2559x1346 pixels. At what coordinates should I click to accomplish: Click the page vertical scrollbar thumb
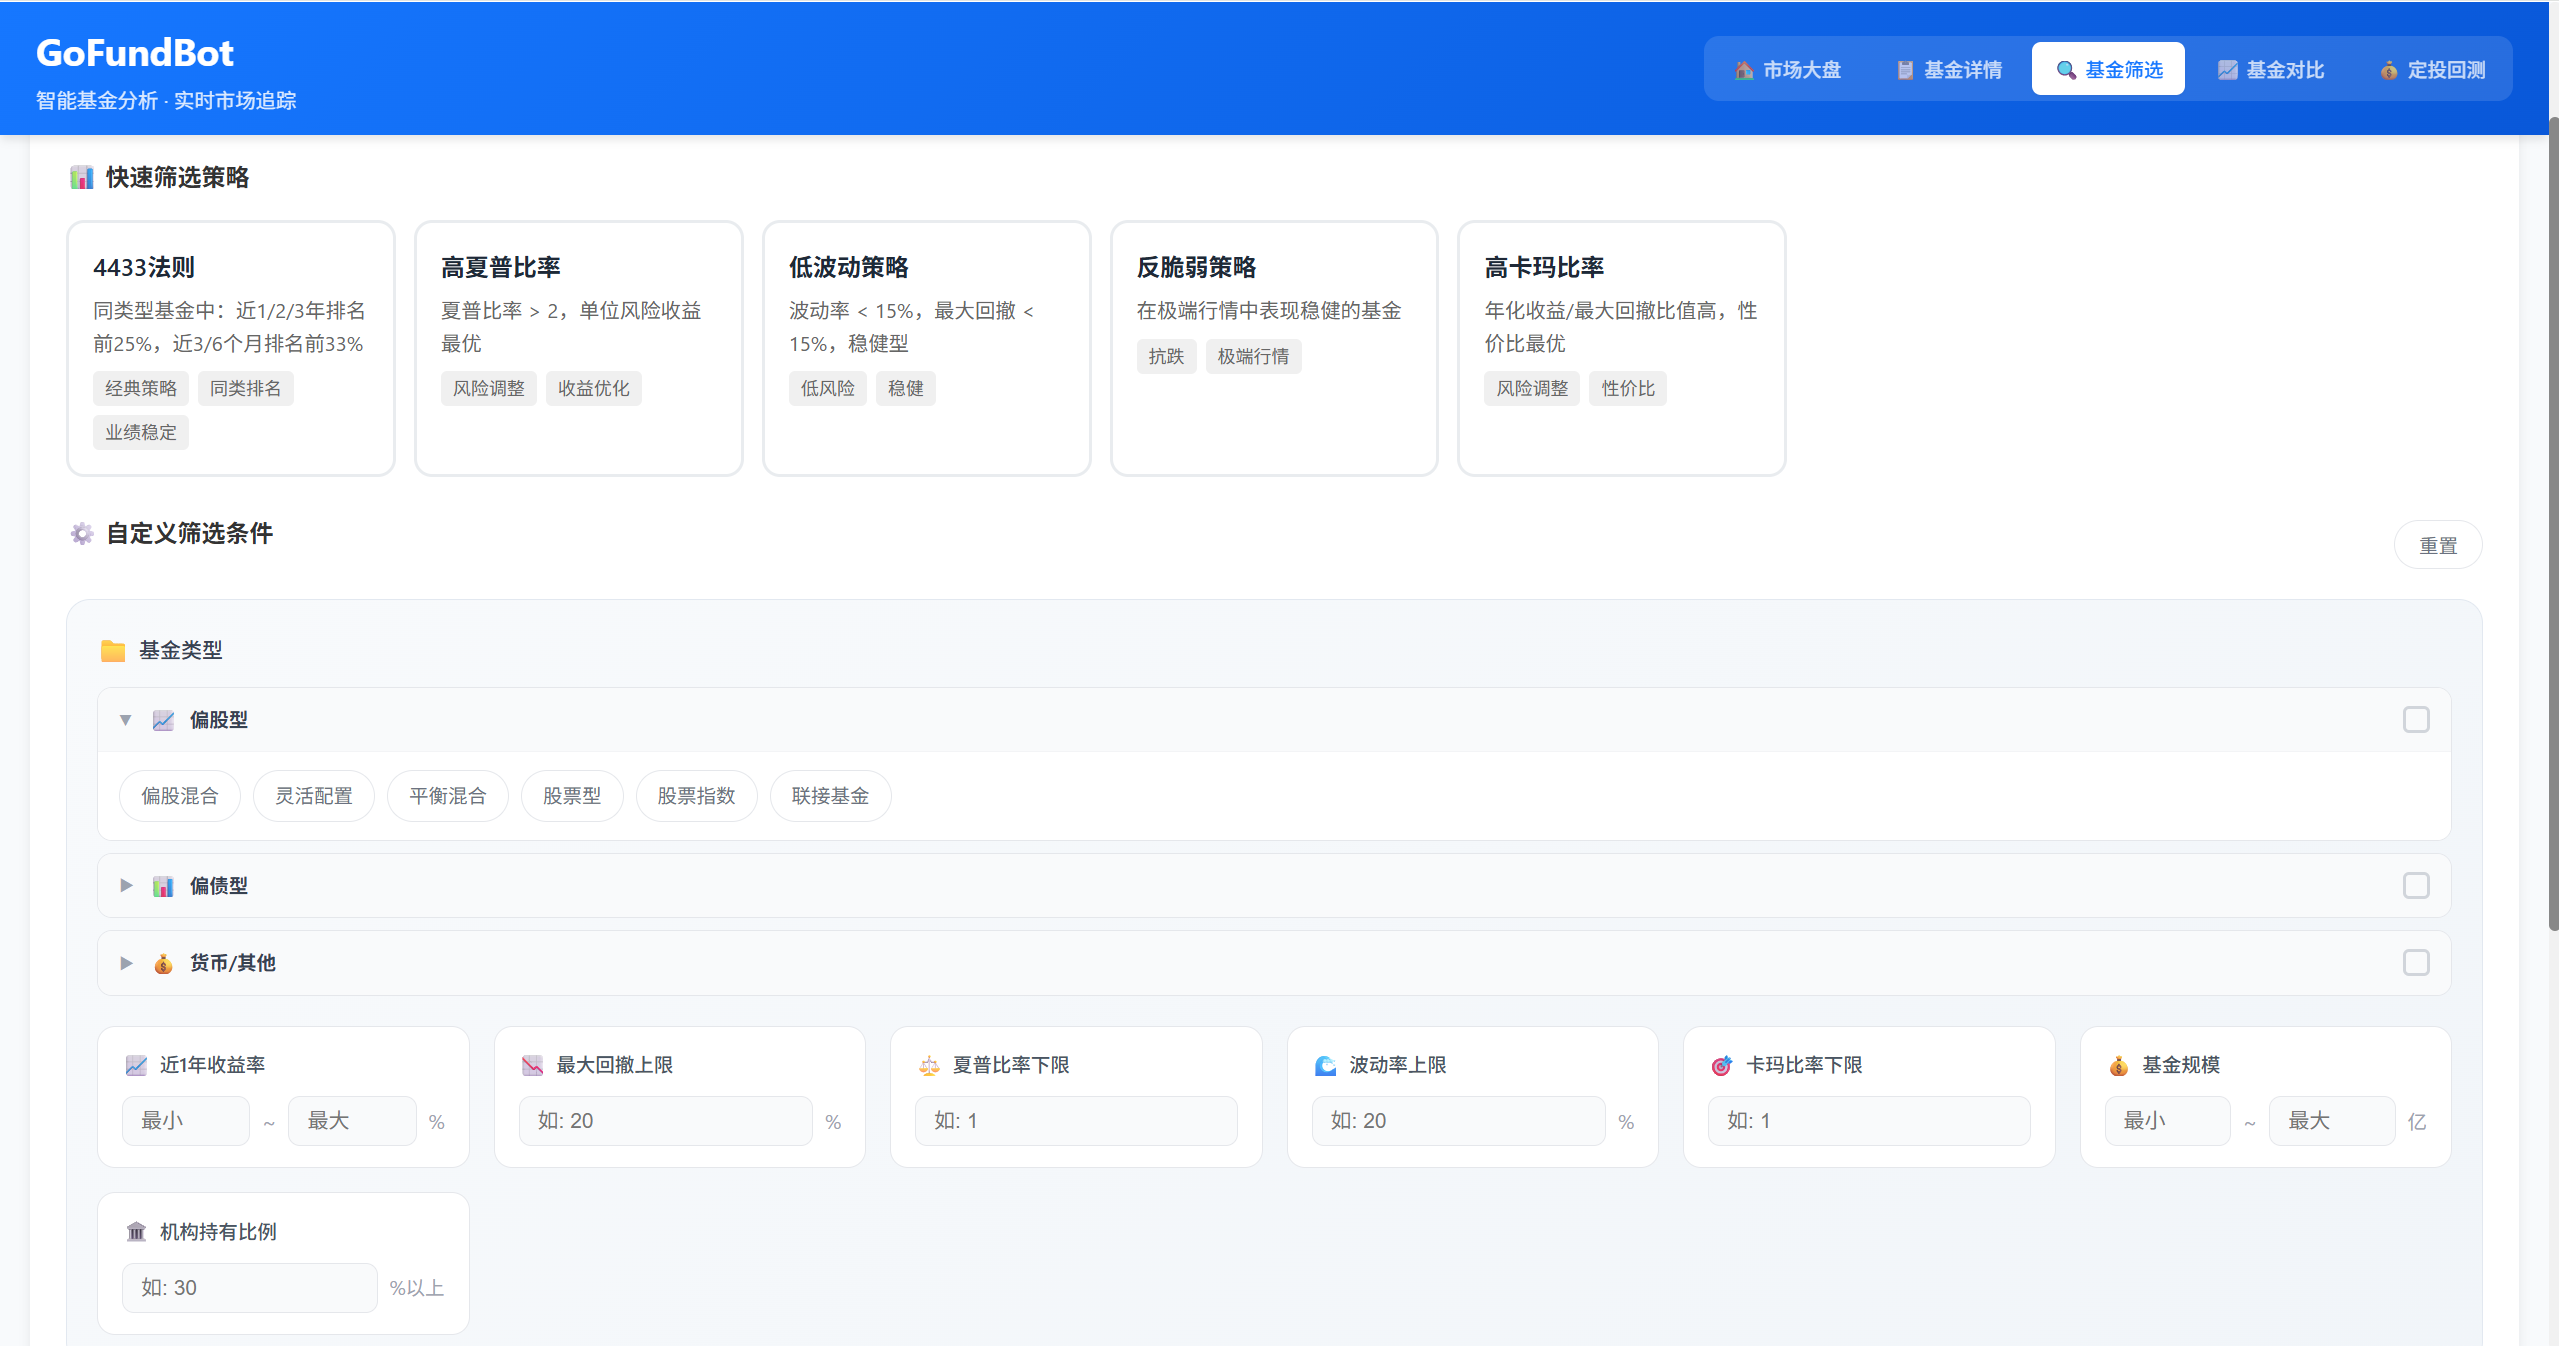2553,525
